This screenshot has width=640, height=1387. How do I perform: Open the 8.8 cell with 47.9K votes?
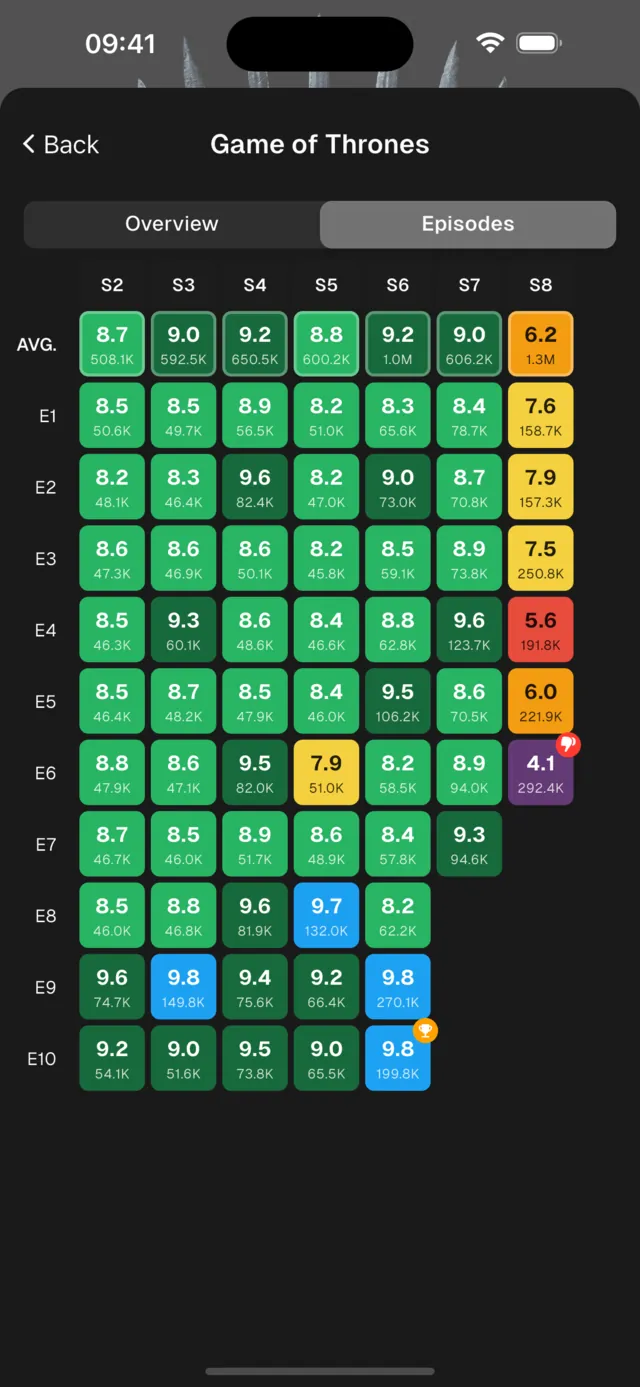pyautogui.click(x=112, y=773)
